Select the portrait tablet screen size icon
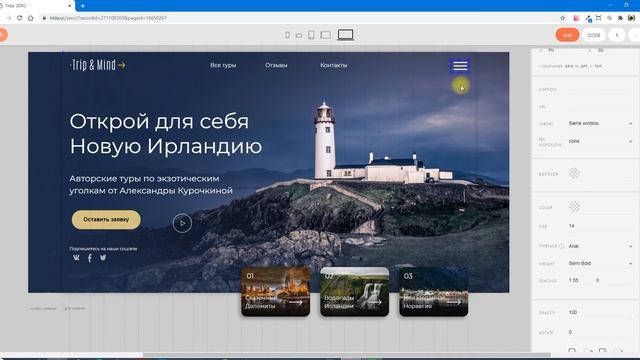The image size is (640, 360). pyautogui.click(x=311, y=35)
